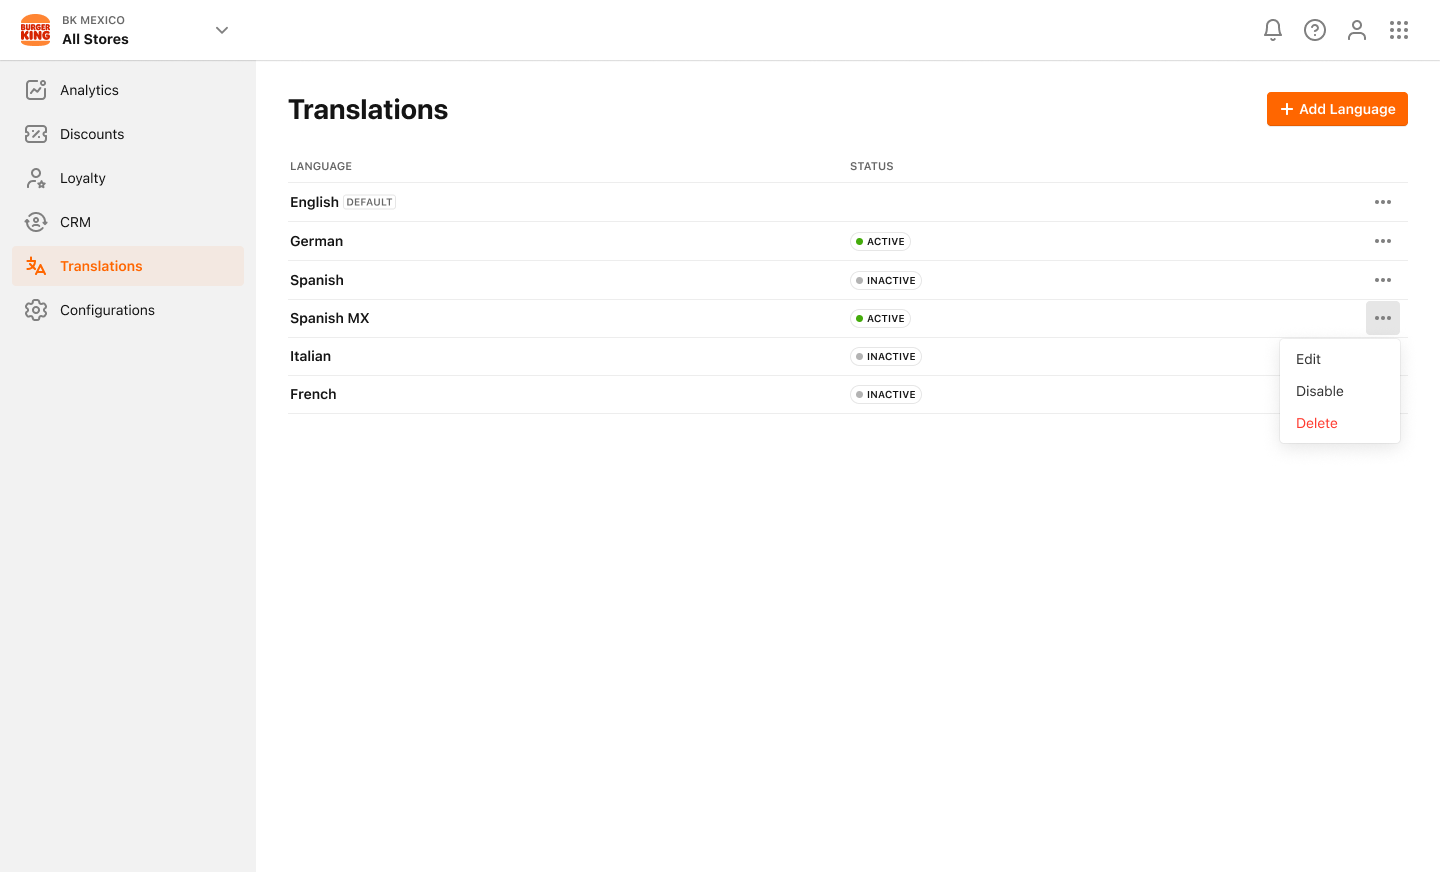Image resolution: width=1440 pixels, height=872 pixels.
Task: Open the help question mark icon
Action: (x=1315, y=30)
